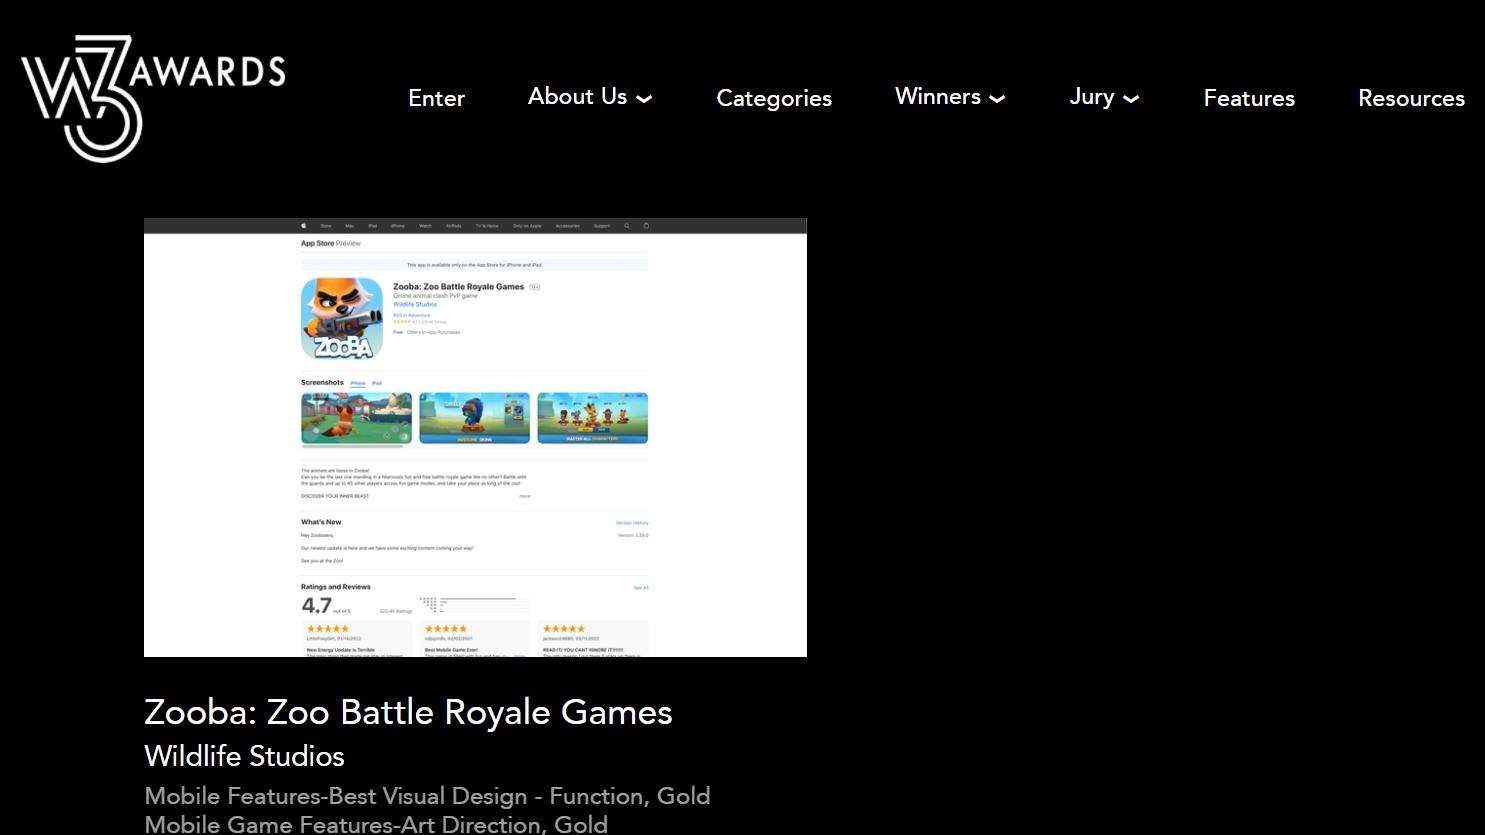Open the Enter page link
Image resolution: width=1485 pixels, height=835 pixels.
tap(436, 98)
